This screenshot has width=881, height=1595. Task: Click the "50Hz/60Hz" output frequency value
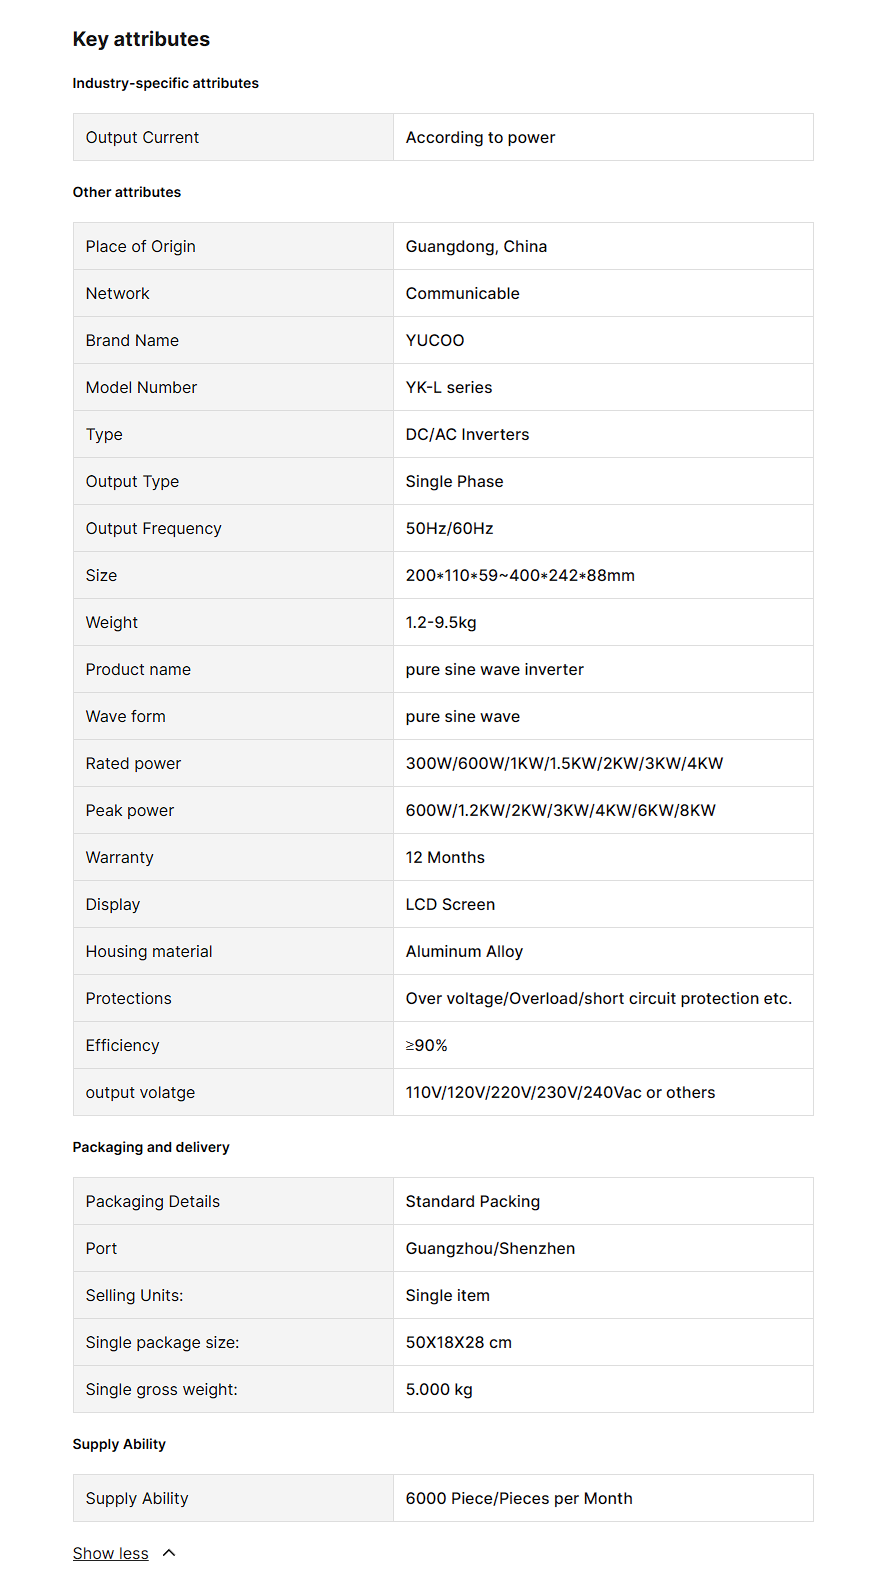(x=449, y=528)
